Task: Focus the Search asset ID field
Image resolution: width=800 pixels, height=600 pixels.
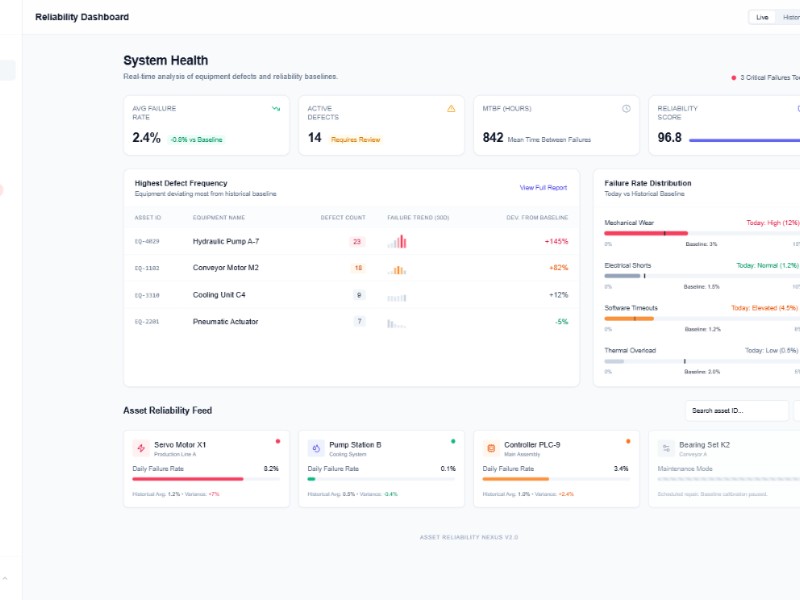Action: click(x=736, y=411)
